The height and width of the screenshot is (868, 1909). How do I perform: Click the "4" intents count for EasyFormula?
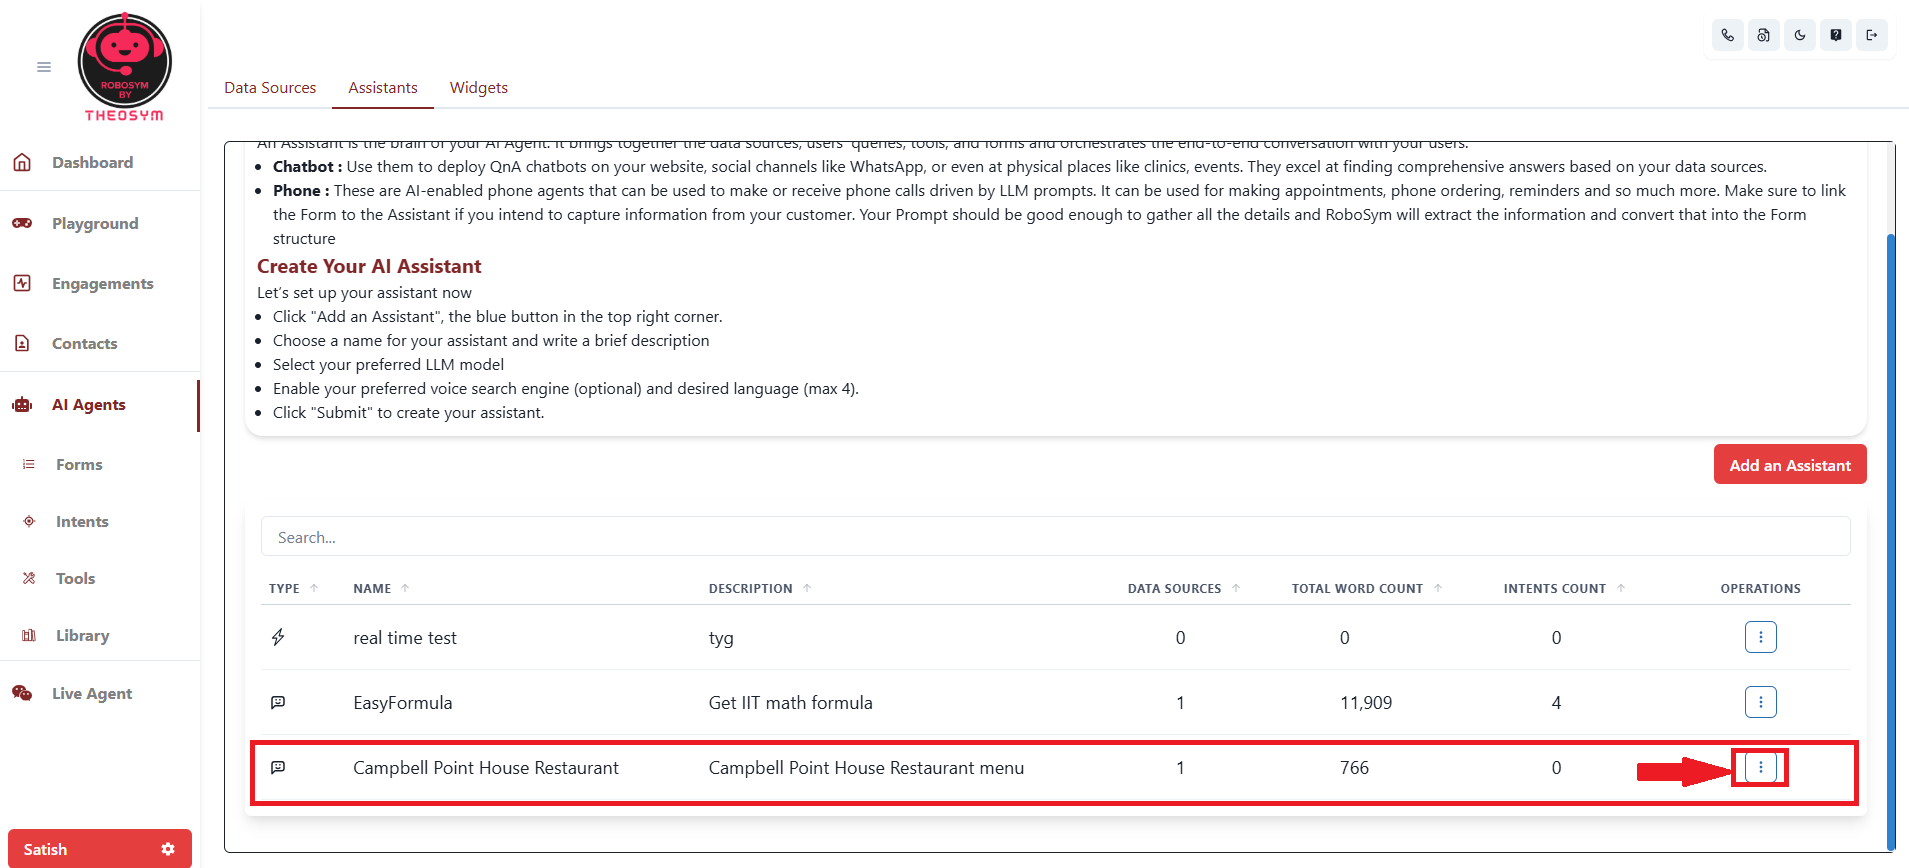click(1556, 703)
